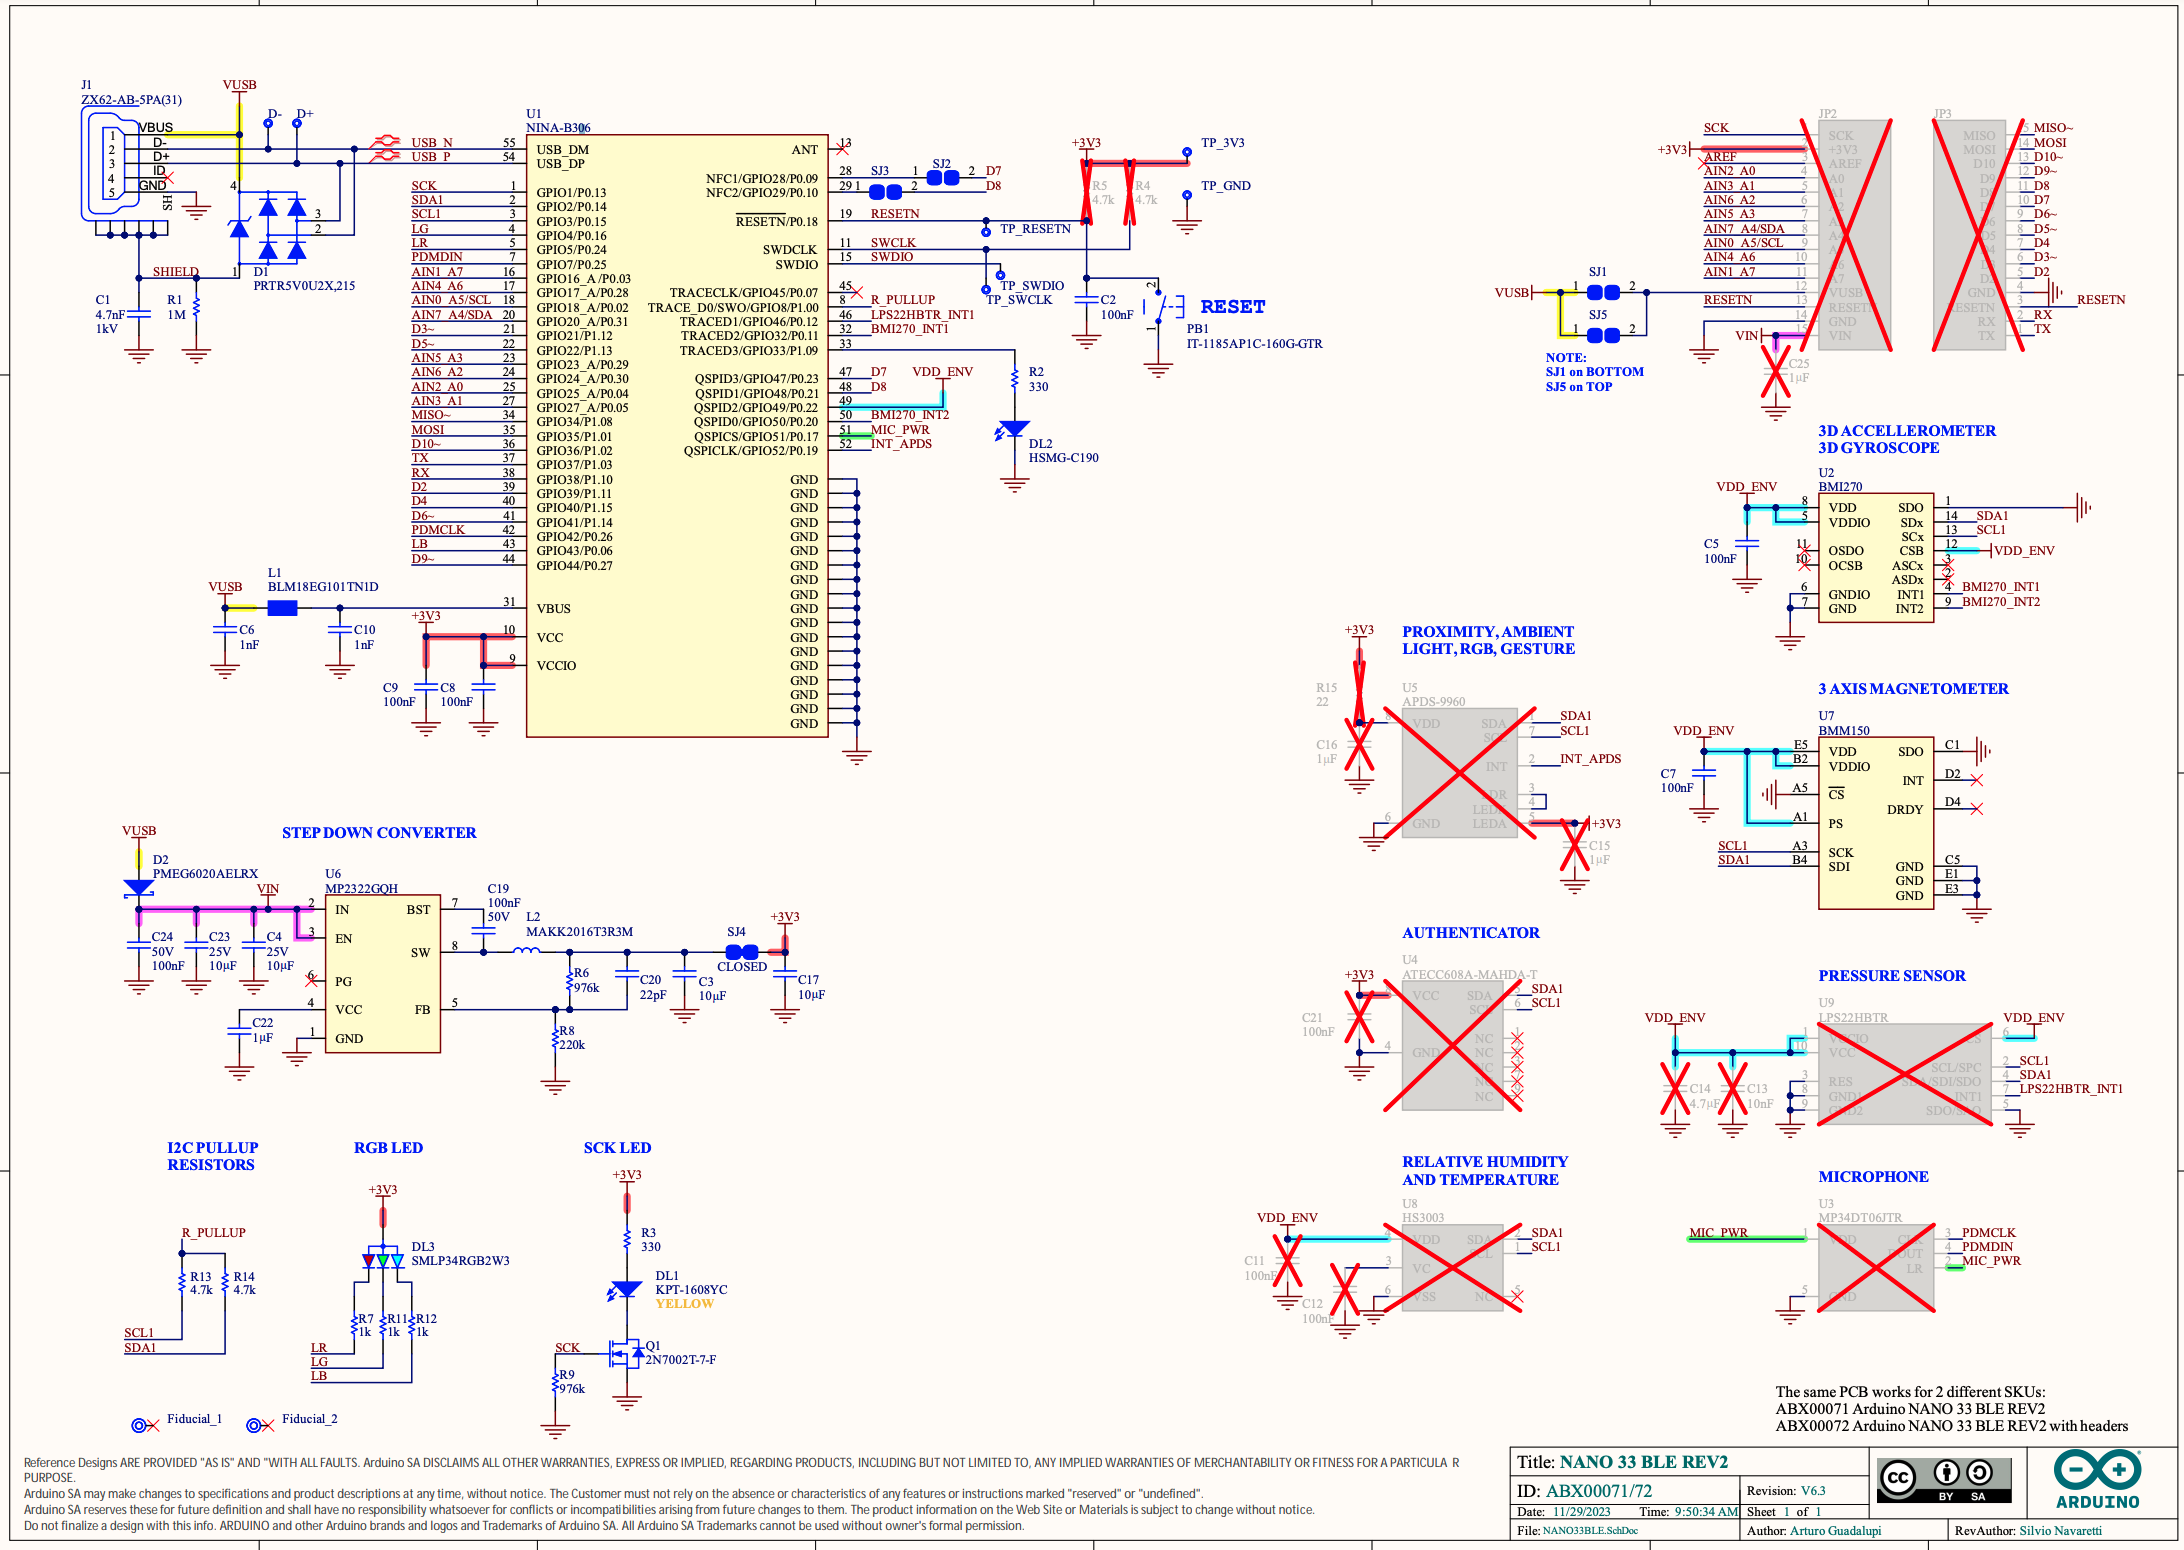This screenshot has height=1550, width=2184.
Task: Select the SJ4 solder jumper marked CLOSED
Action: click(x=742, y=952)
